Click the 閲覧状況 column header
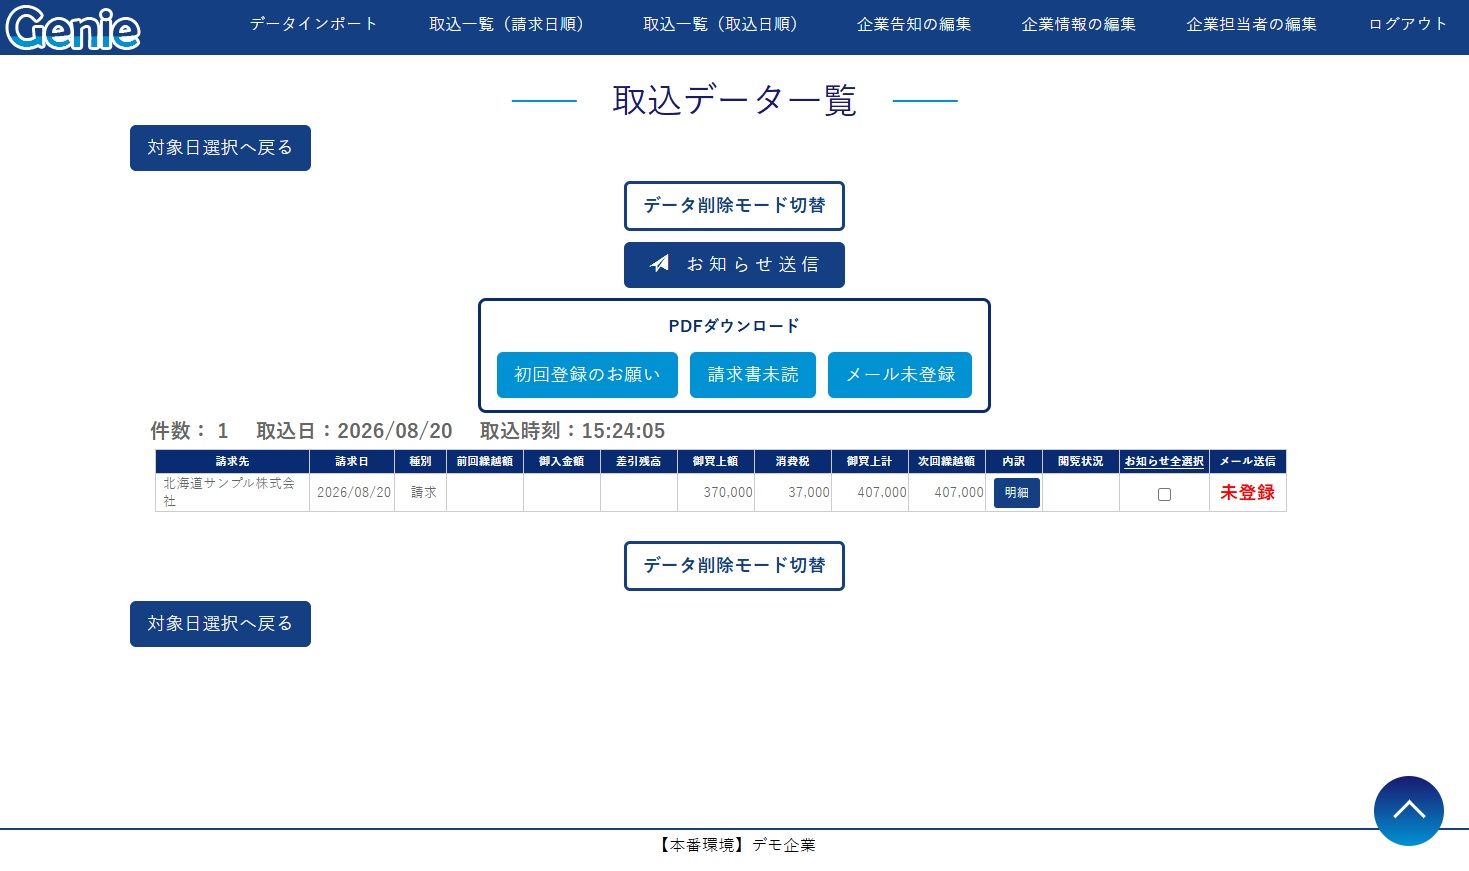The image size is (1469, 871). point(1081,461)
